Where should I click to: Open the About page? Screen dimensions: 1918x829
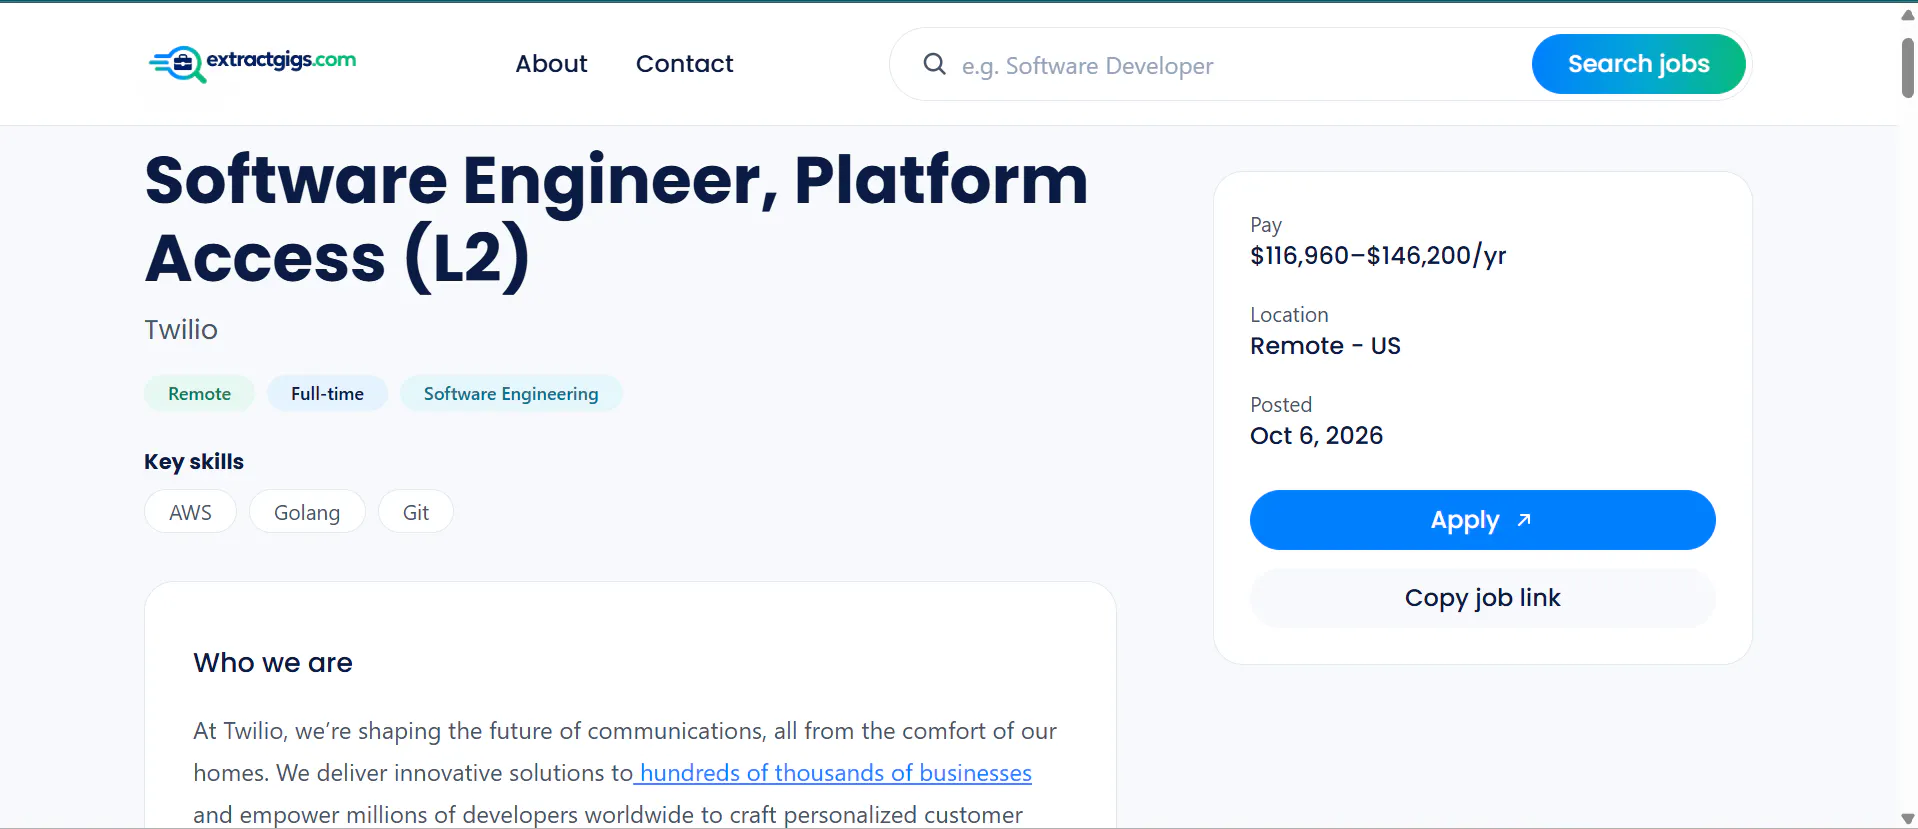click(551, 64)
